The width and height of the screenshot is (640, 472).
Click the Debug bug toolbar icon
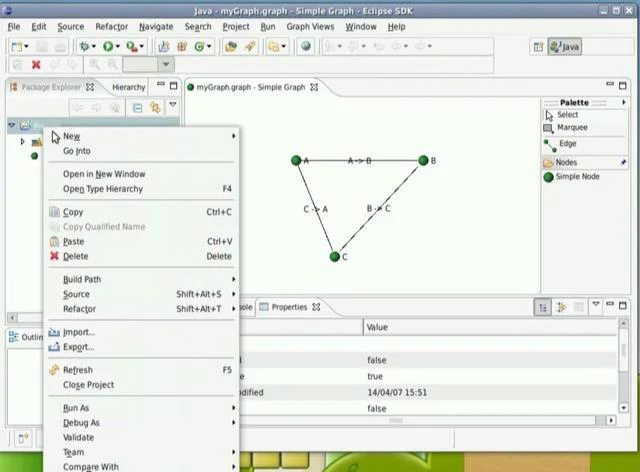click(x=84, y=47)
